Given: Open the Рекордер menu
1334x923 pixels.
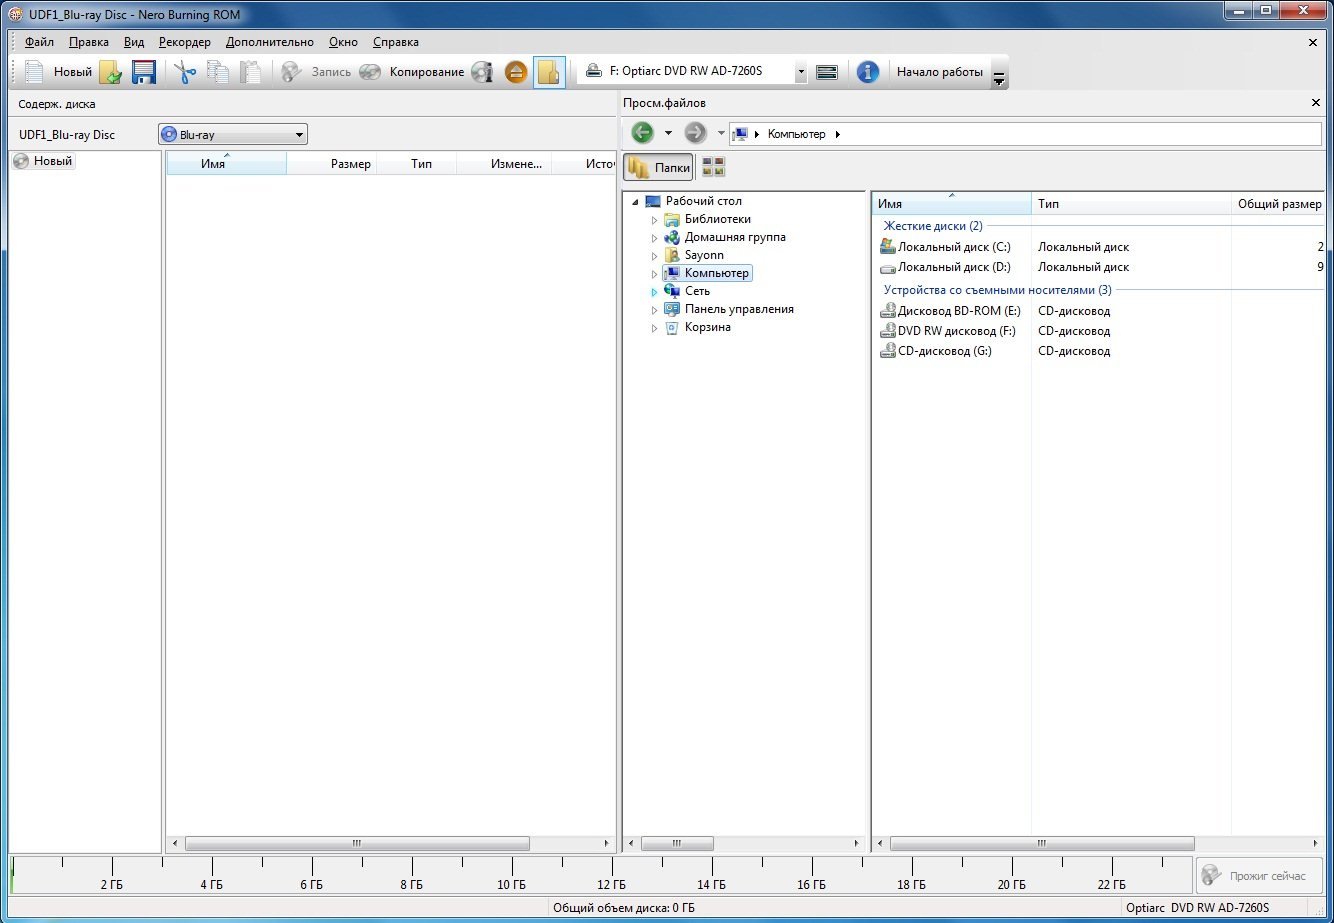Looking at the screenshot, I should coord(184,42).
